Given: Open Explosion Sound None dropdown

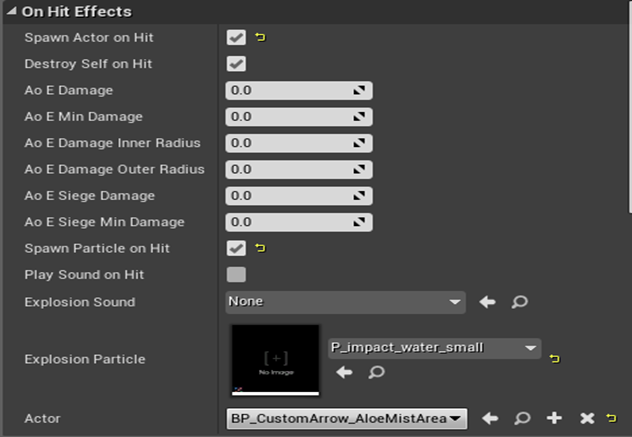Looking at the screenshot, I should (x=346, y=301).
